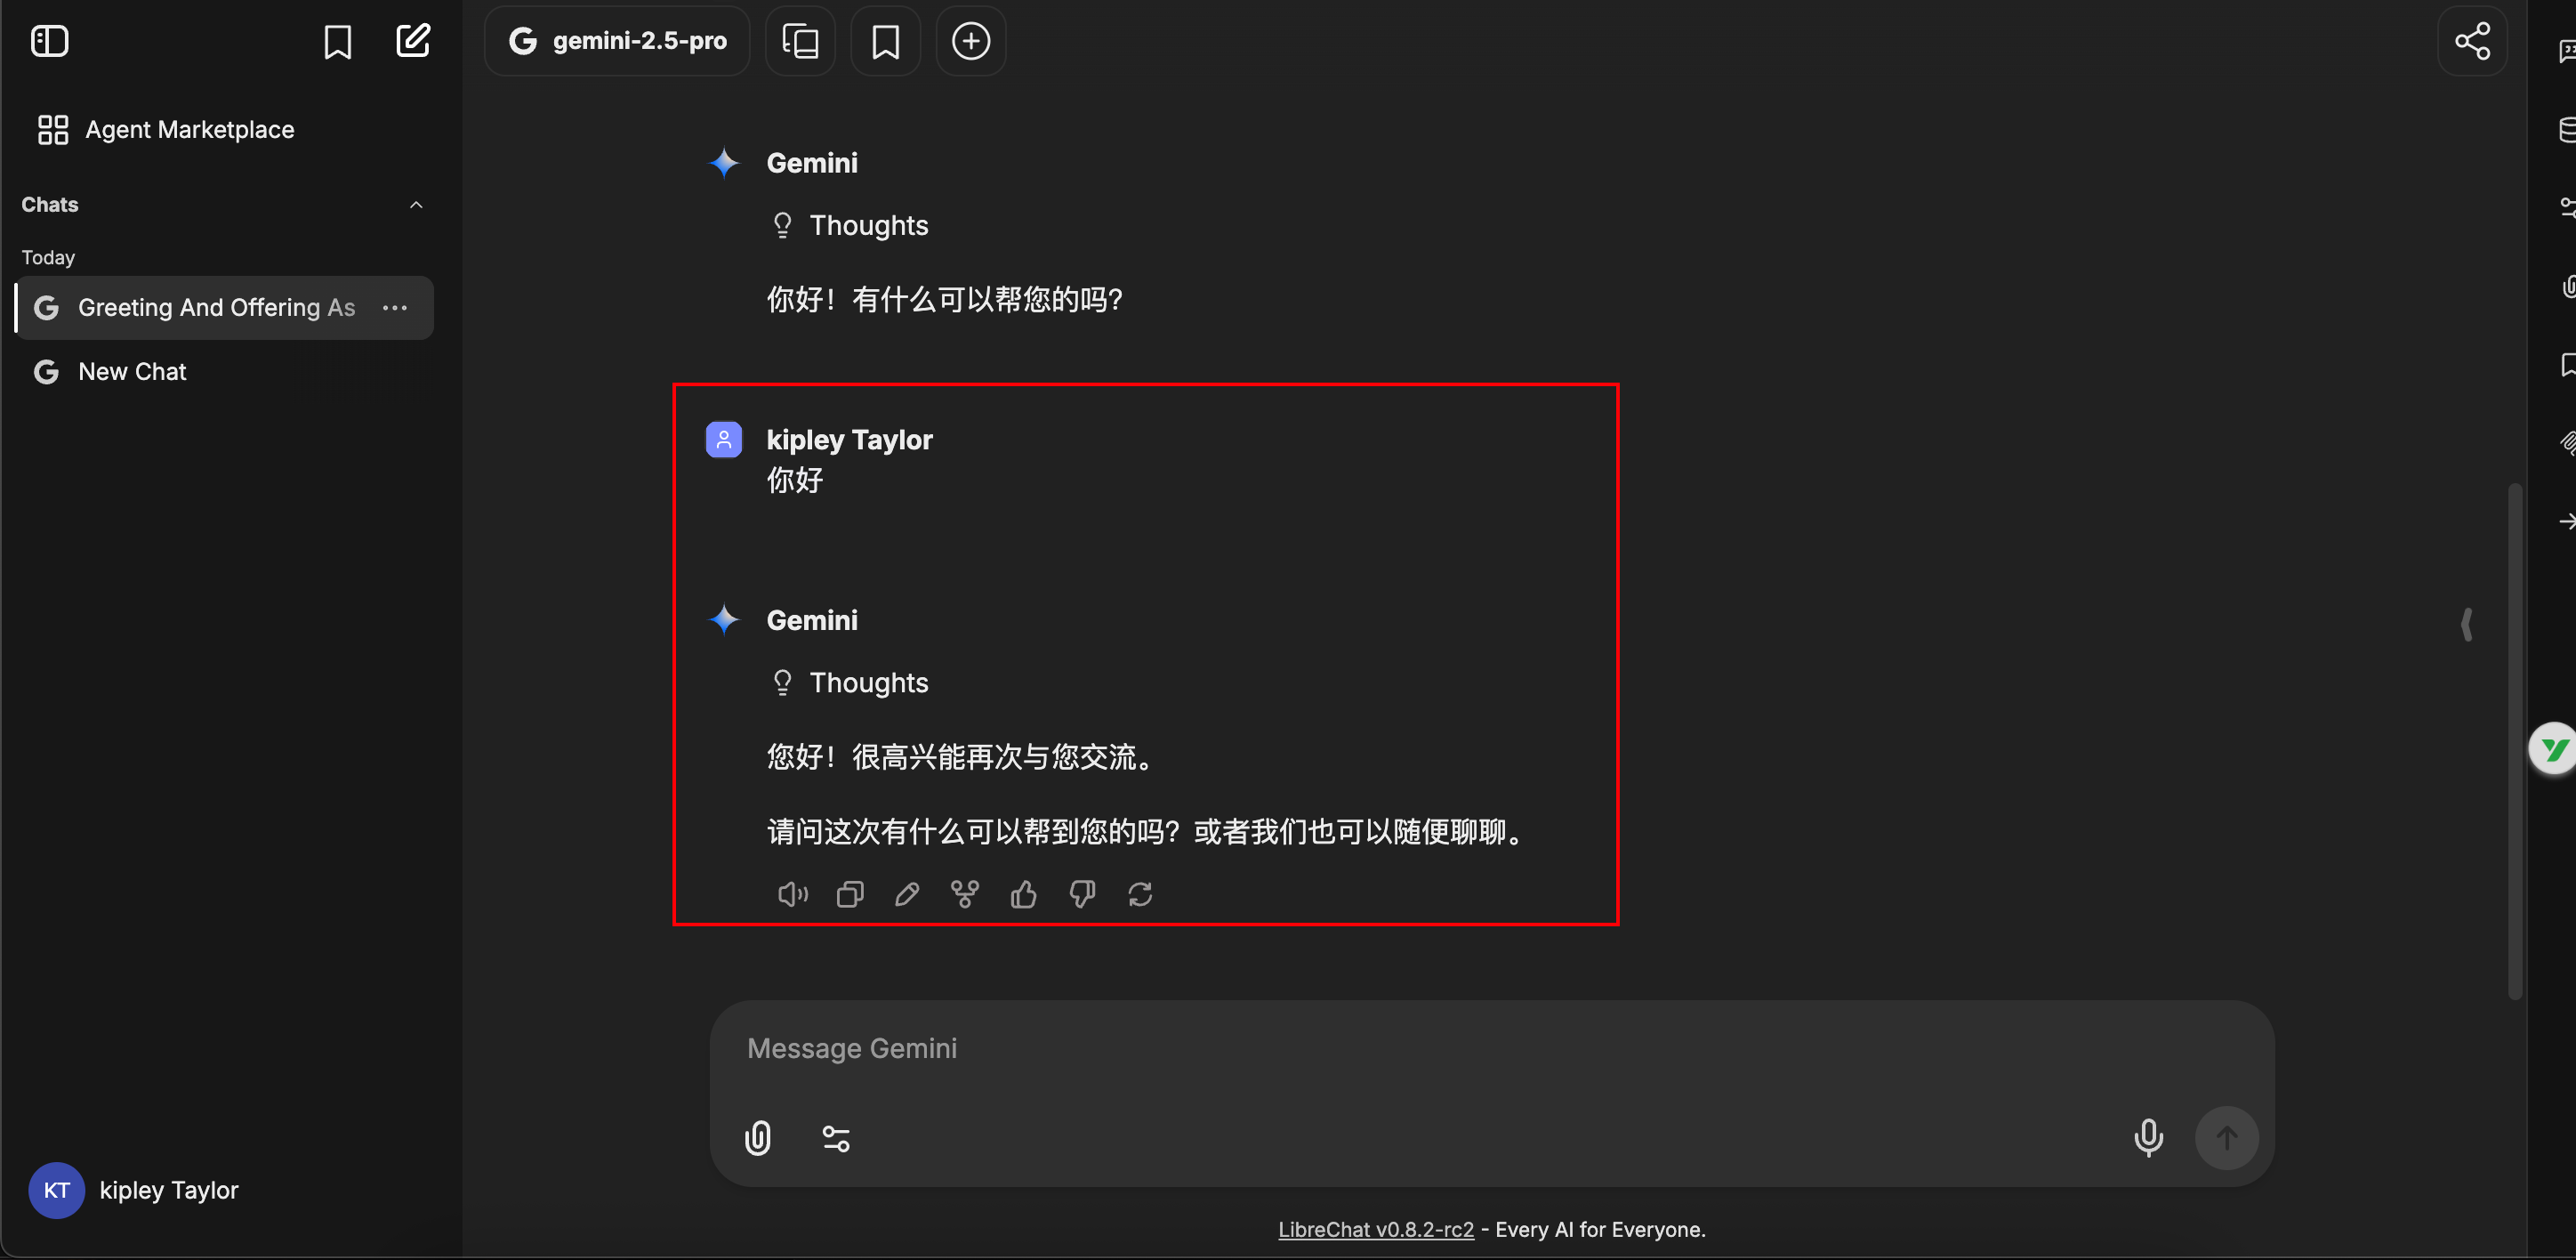Open the New Chat conversation
Viewport: 2576px width, 1260px height.
(132, 372)
